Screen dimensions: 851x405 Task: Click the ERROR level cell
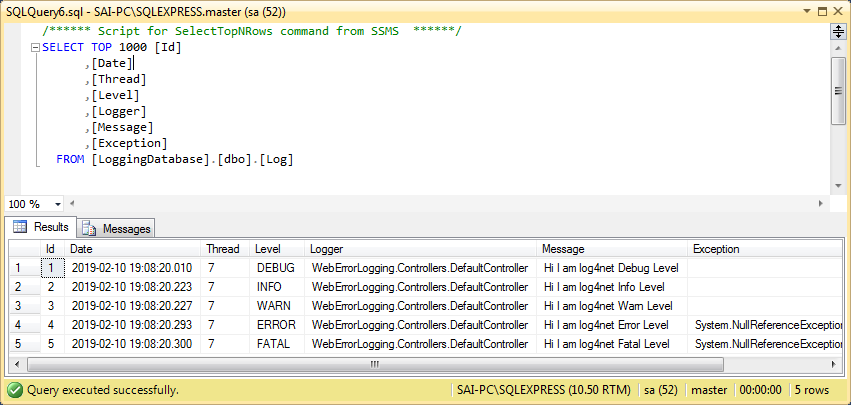(277, 325)
